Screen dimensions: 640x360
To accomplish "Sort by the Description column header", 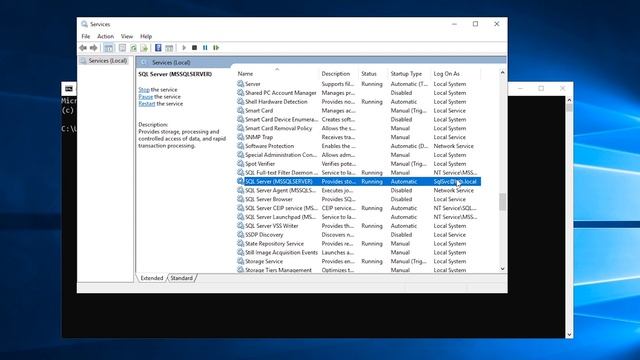I will point(338,73).
